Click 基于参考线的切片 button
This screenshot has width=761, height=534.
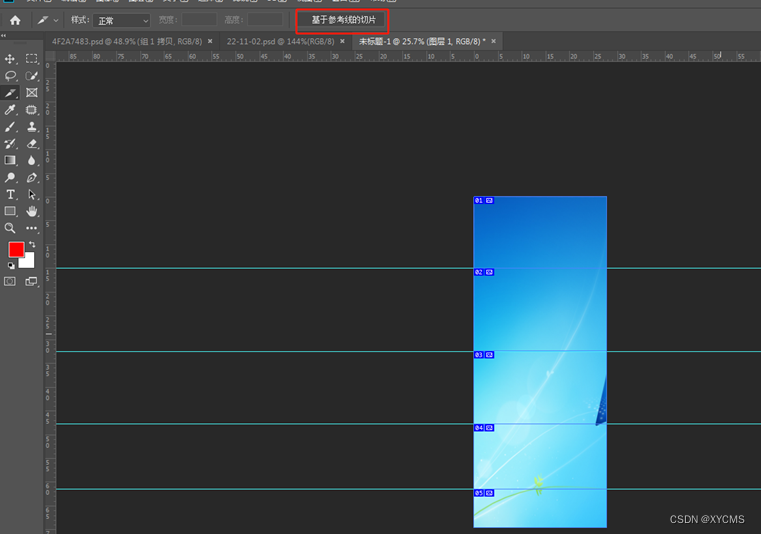pyautogui.click(x=343, y=20)
